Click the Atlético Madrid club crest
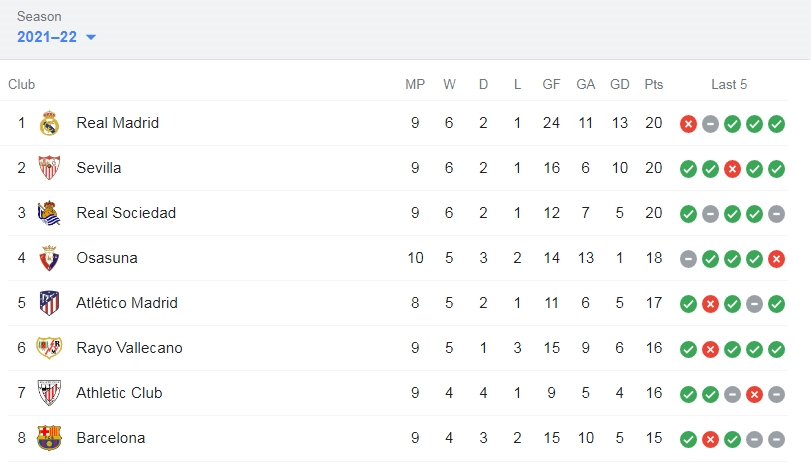Image resolution: width=811 pixels, height=465 pixels. [x=49, y=303]
